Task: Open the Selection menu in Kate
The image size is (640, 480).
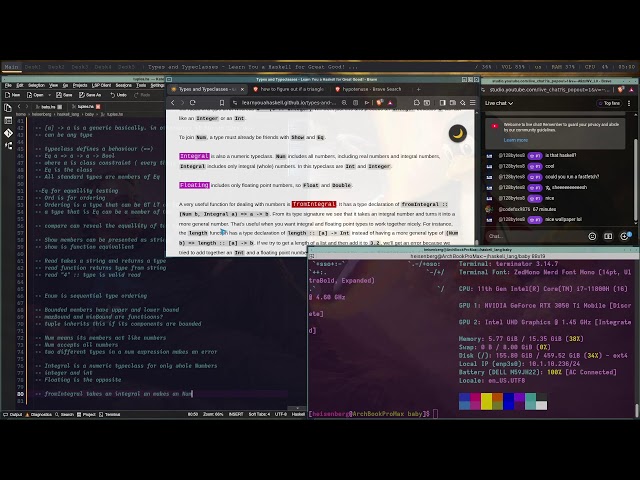Action: click(36, 85)
